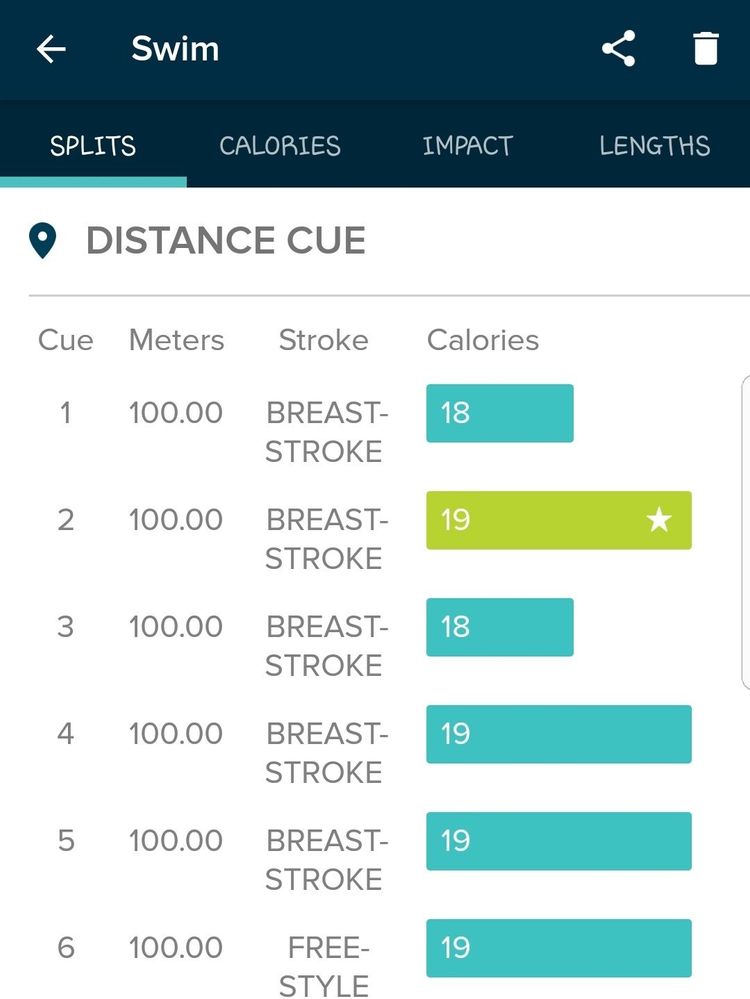This screenshot has height=999, width=750.
Task: Tap the back arrow icon
Action: click(51, 49)
